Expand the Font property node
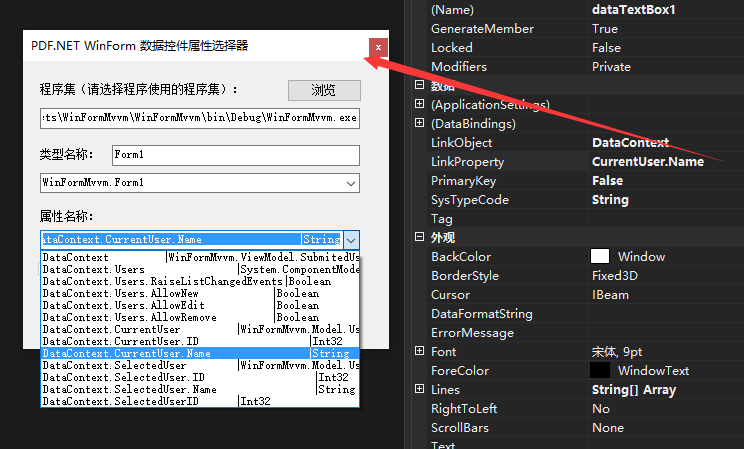744x449 pixels. click(419, 351)
